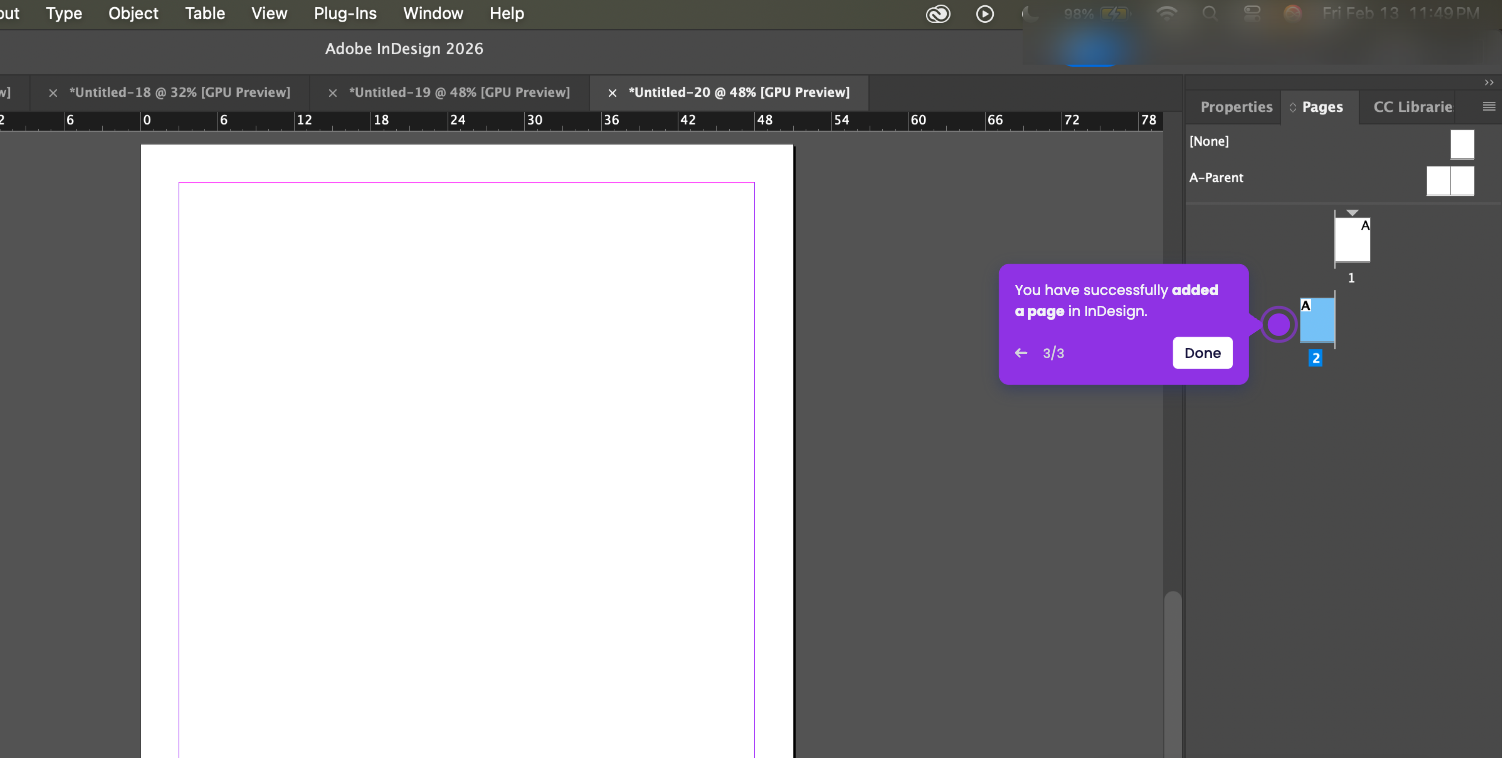Image resolution: width=1502 pixels, height=758 pixels.
Task: Open the Table menu
Action: point(205,13)
